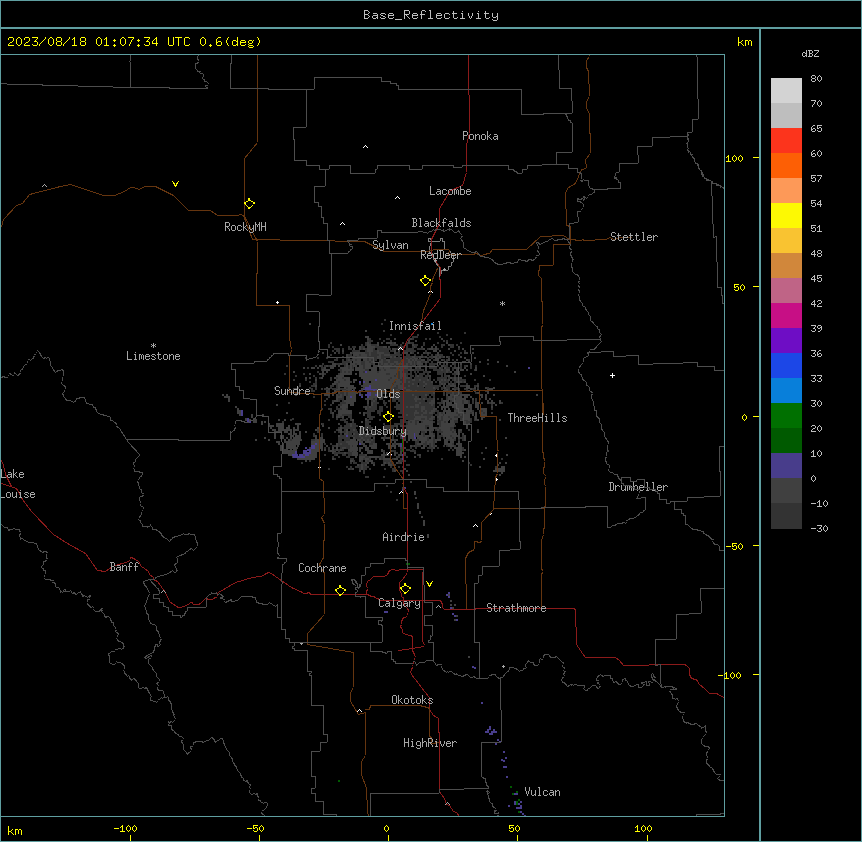This screenshot has width=862, height=842.
Task: Click the yellow diamond marker below Cochrane
Action: point(340,590)
